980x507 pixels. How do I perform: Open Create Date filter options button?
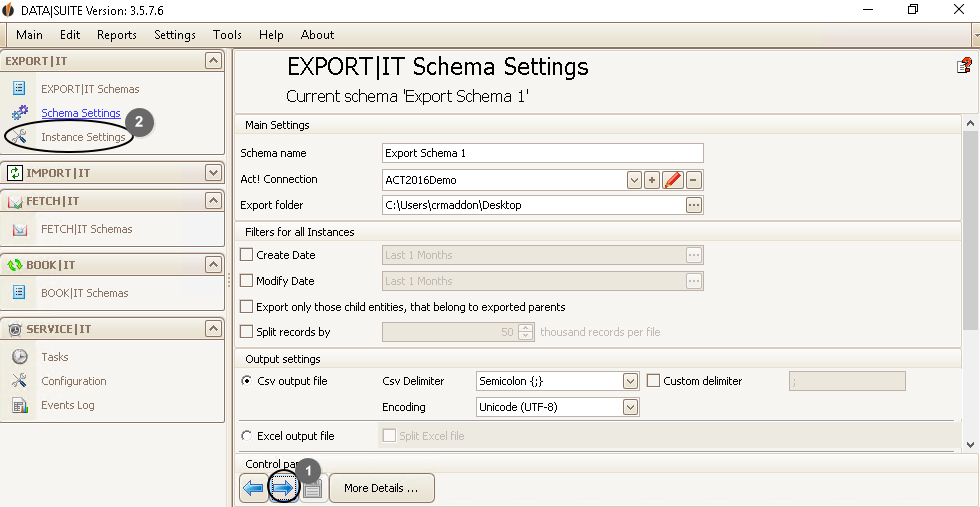(694, 255)
